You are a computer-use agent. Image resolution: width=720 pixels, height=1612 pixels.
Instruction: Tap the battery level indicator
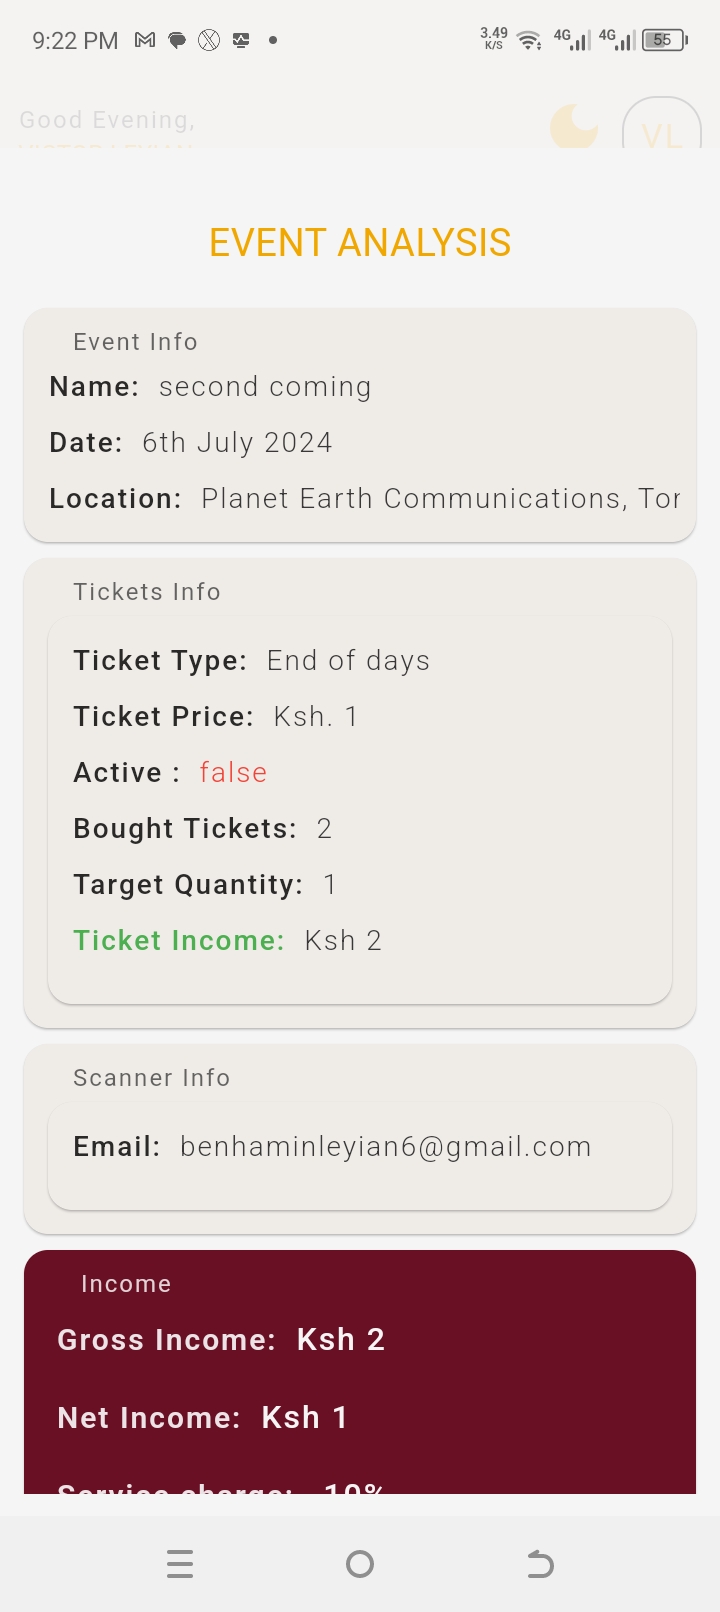pos(664,41)
